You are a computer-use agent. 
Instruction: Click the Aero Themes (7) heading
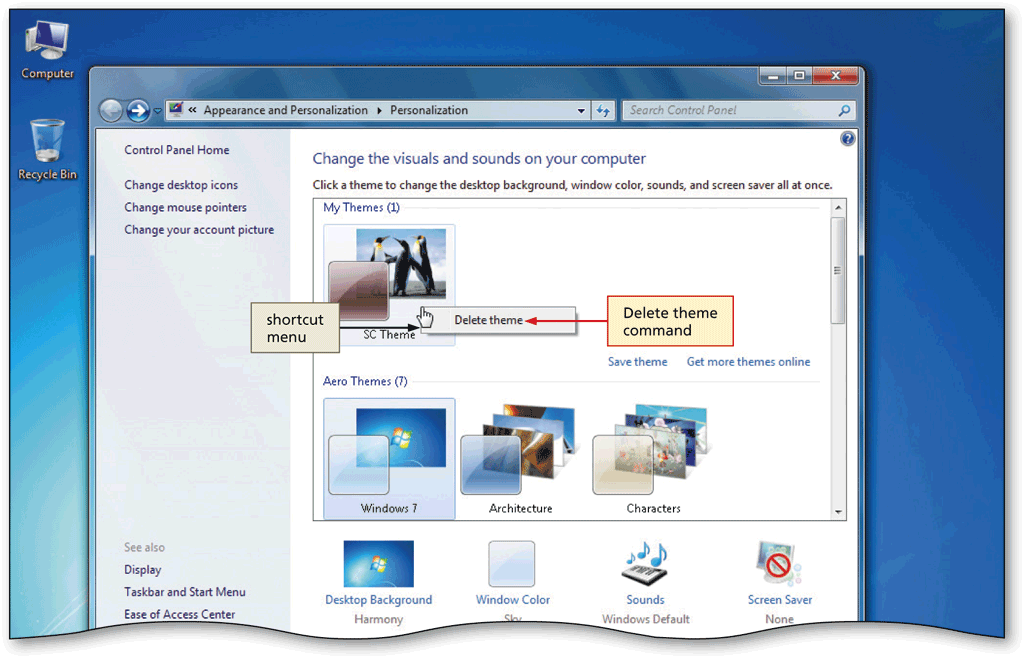pos(365,381)
